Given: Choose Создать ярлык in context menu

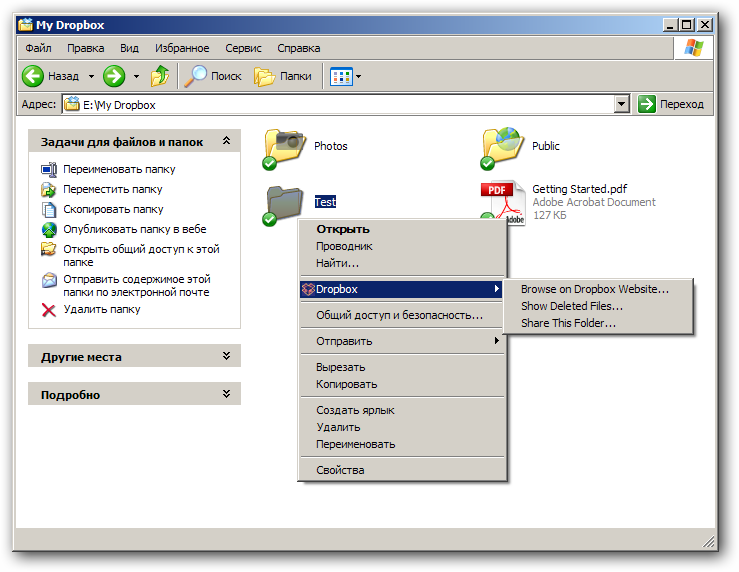Looking at the screenshot, I should pos(402,410).
